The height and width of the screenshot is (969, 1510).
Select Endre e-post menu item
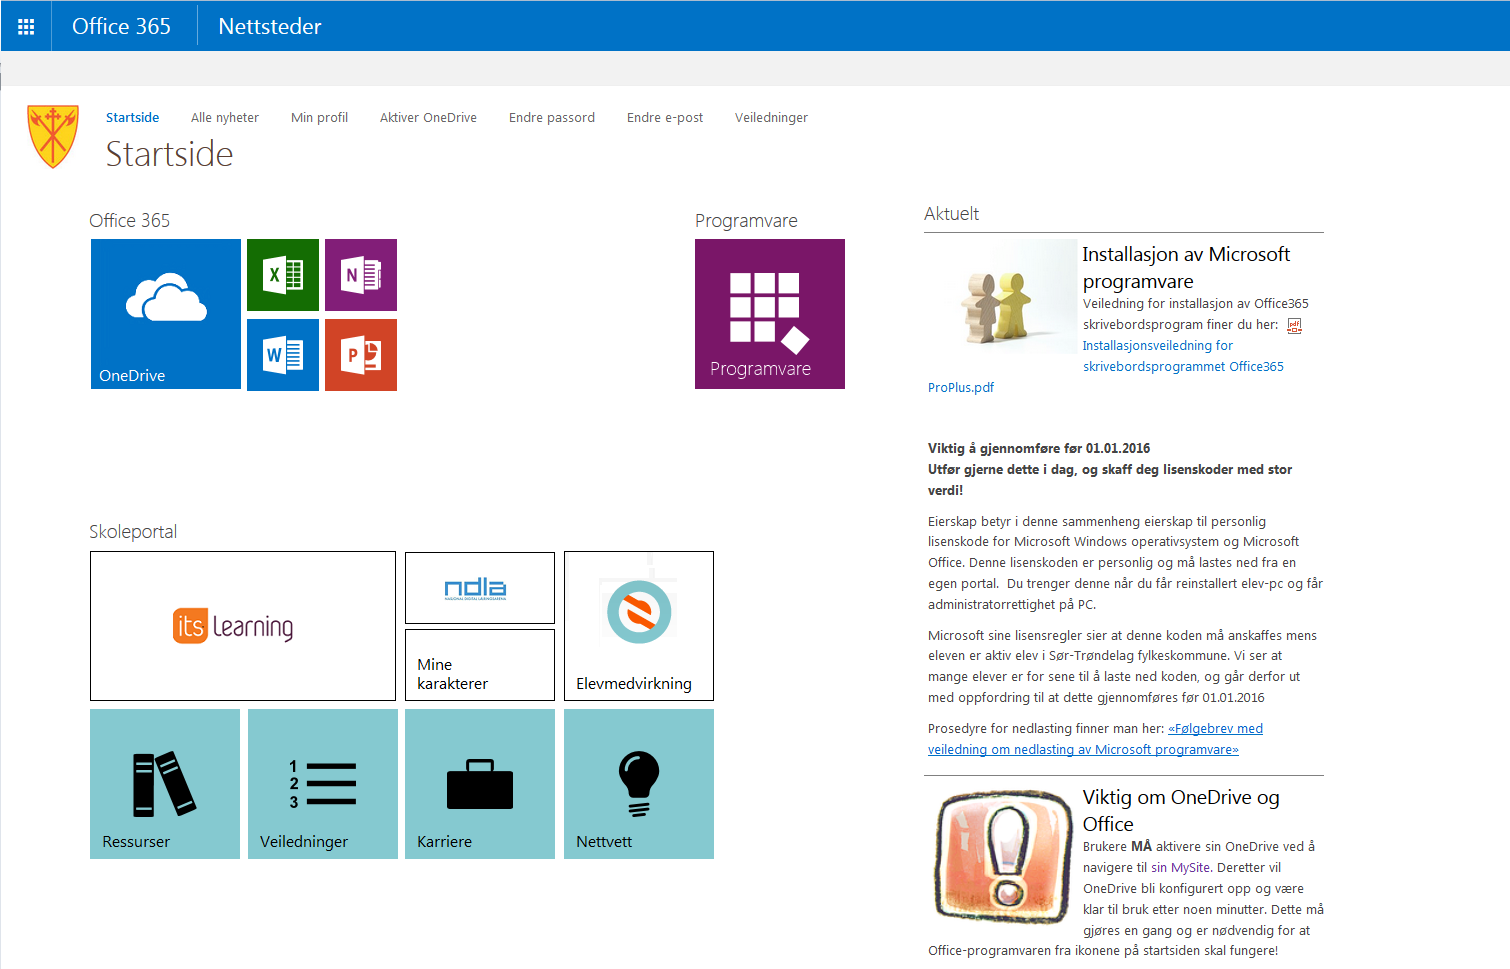pos(665,117)
